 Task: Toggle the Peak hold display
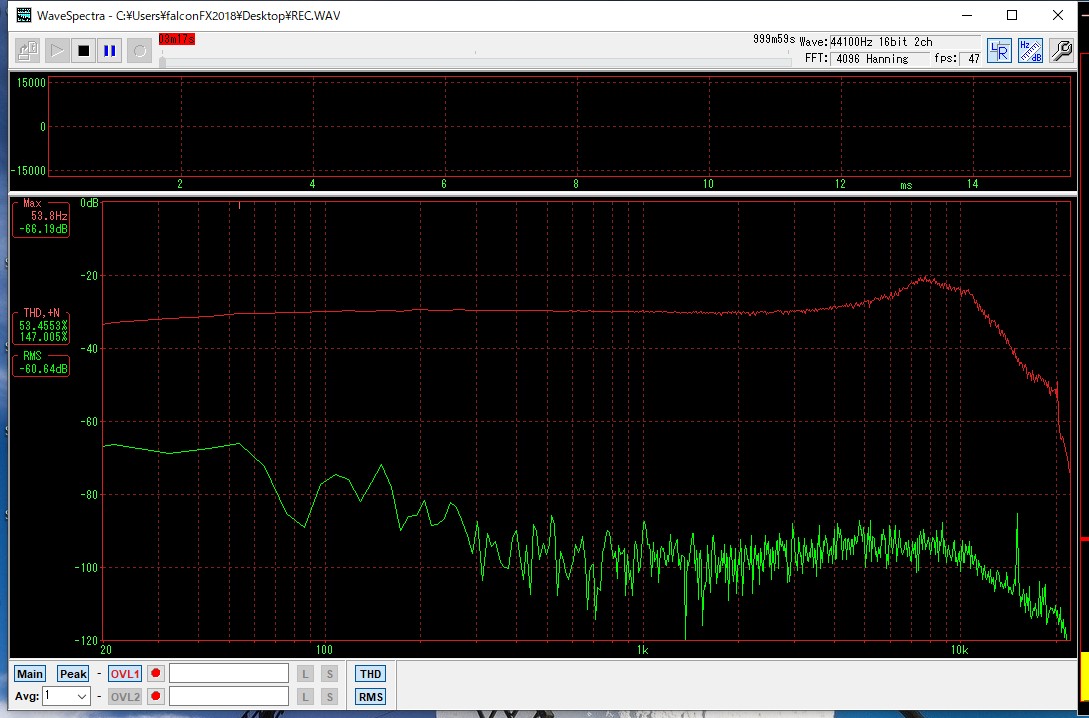(73, 674)
